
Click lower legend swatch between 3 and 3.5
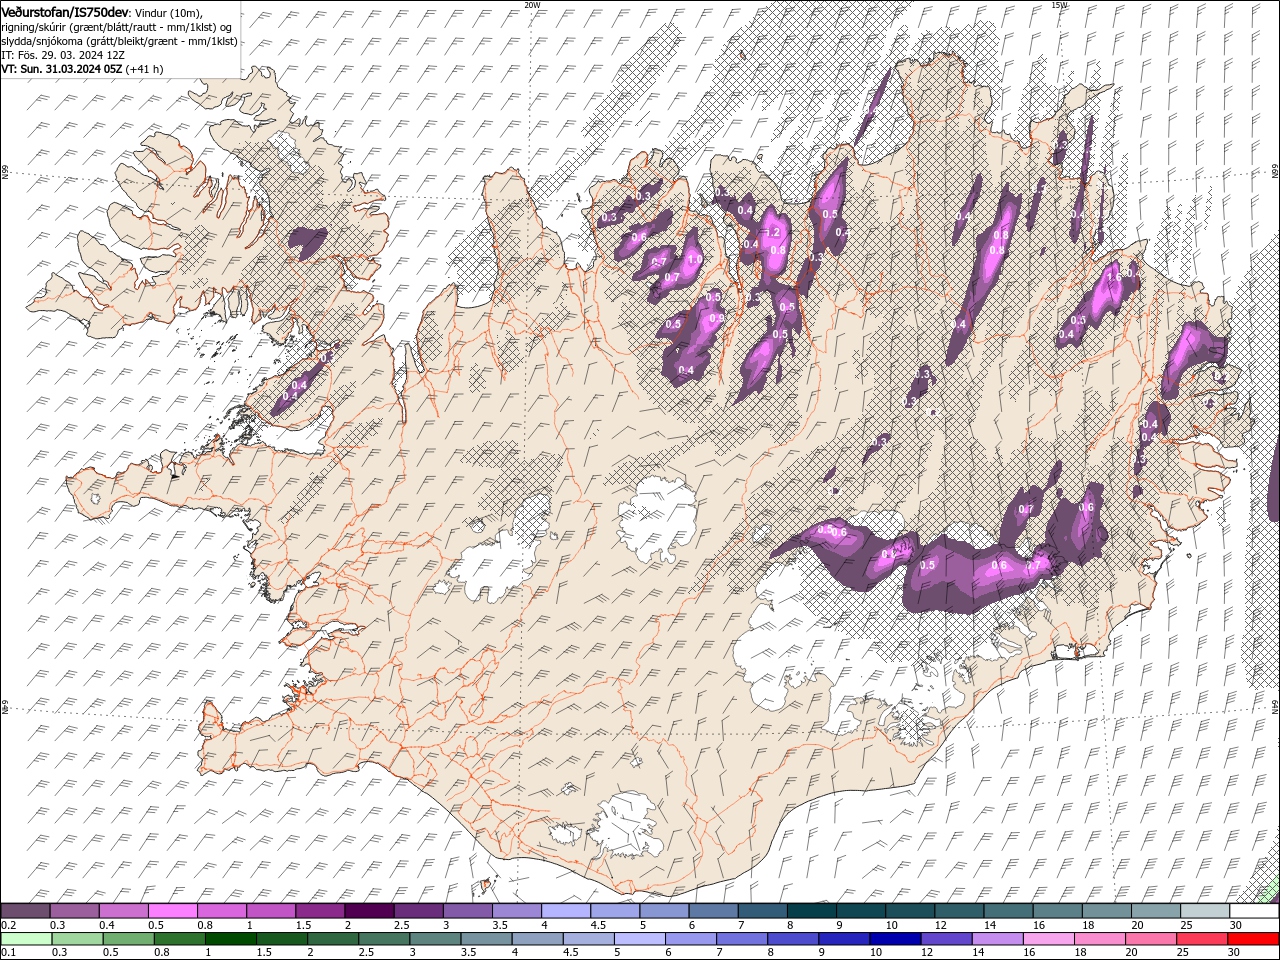point(435,938)
